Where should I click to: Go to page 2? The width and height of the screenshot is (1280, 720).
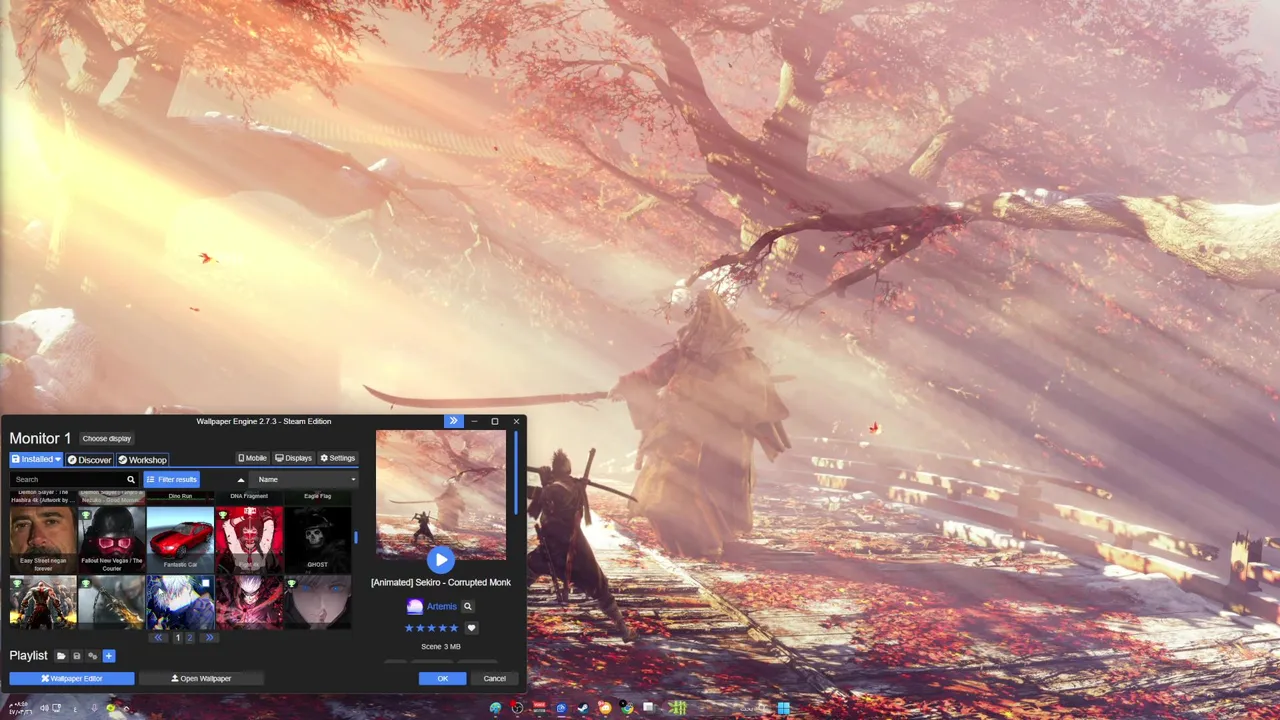click(189, 637)
